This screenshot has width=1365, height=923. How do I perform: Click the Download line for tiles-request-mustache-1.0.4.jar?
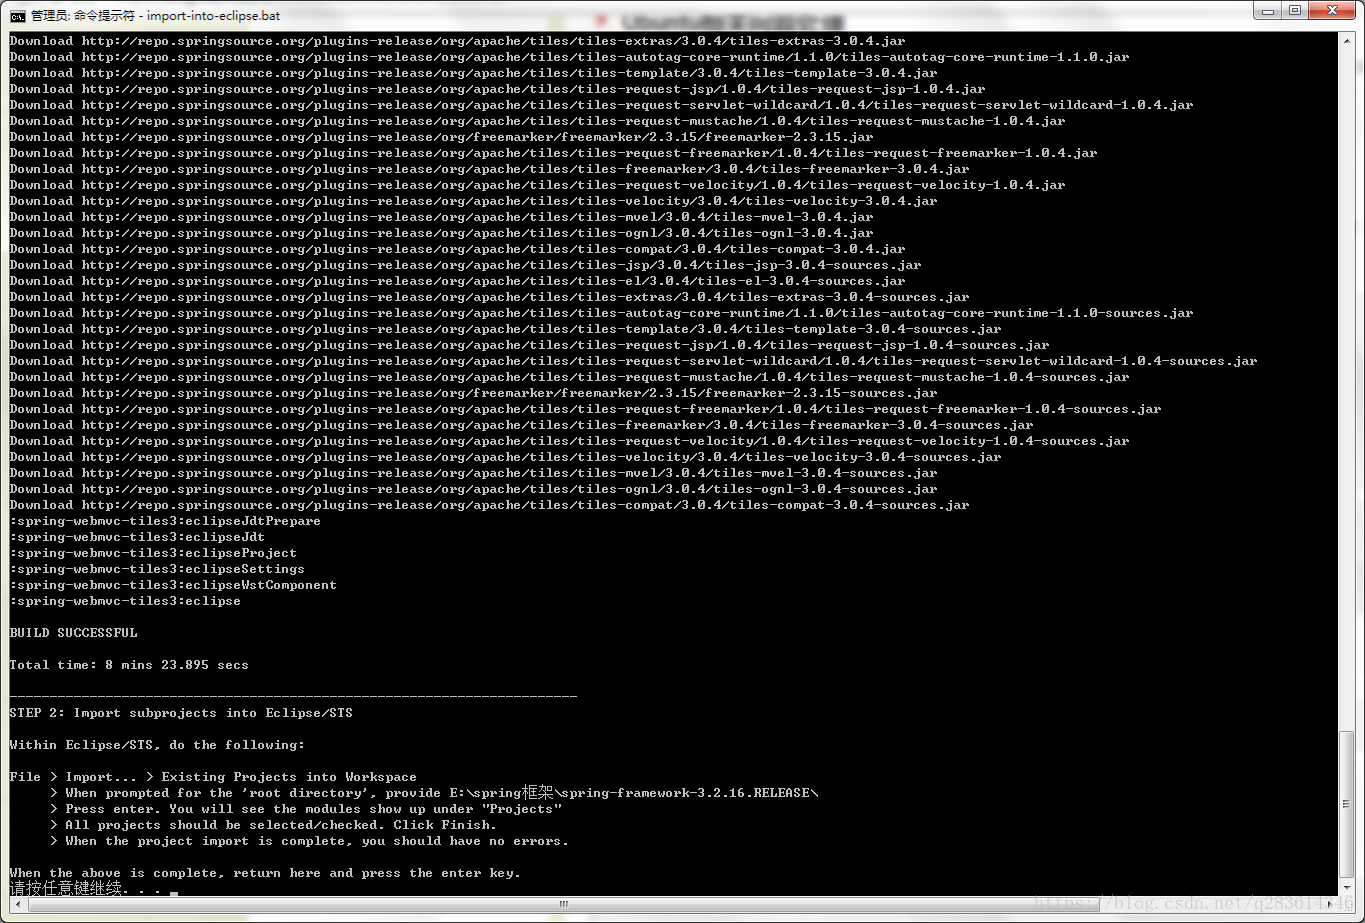pyautogui.click(x=538, y=121)
